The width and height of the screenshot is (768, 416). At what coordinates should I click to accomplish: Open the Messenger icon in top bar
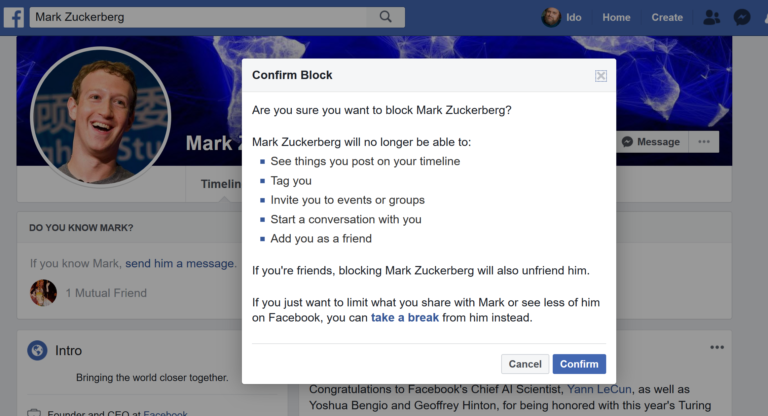742,17
